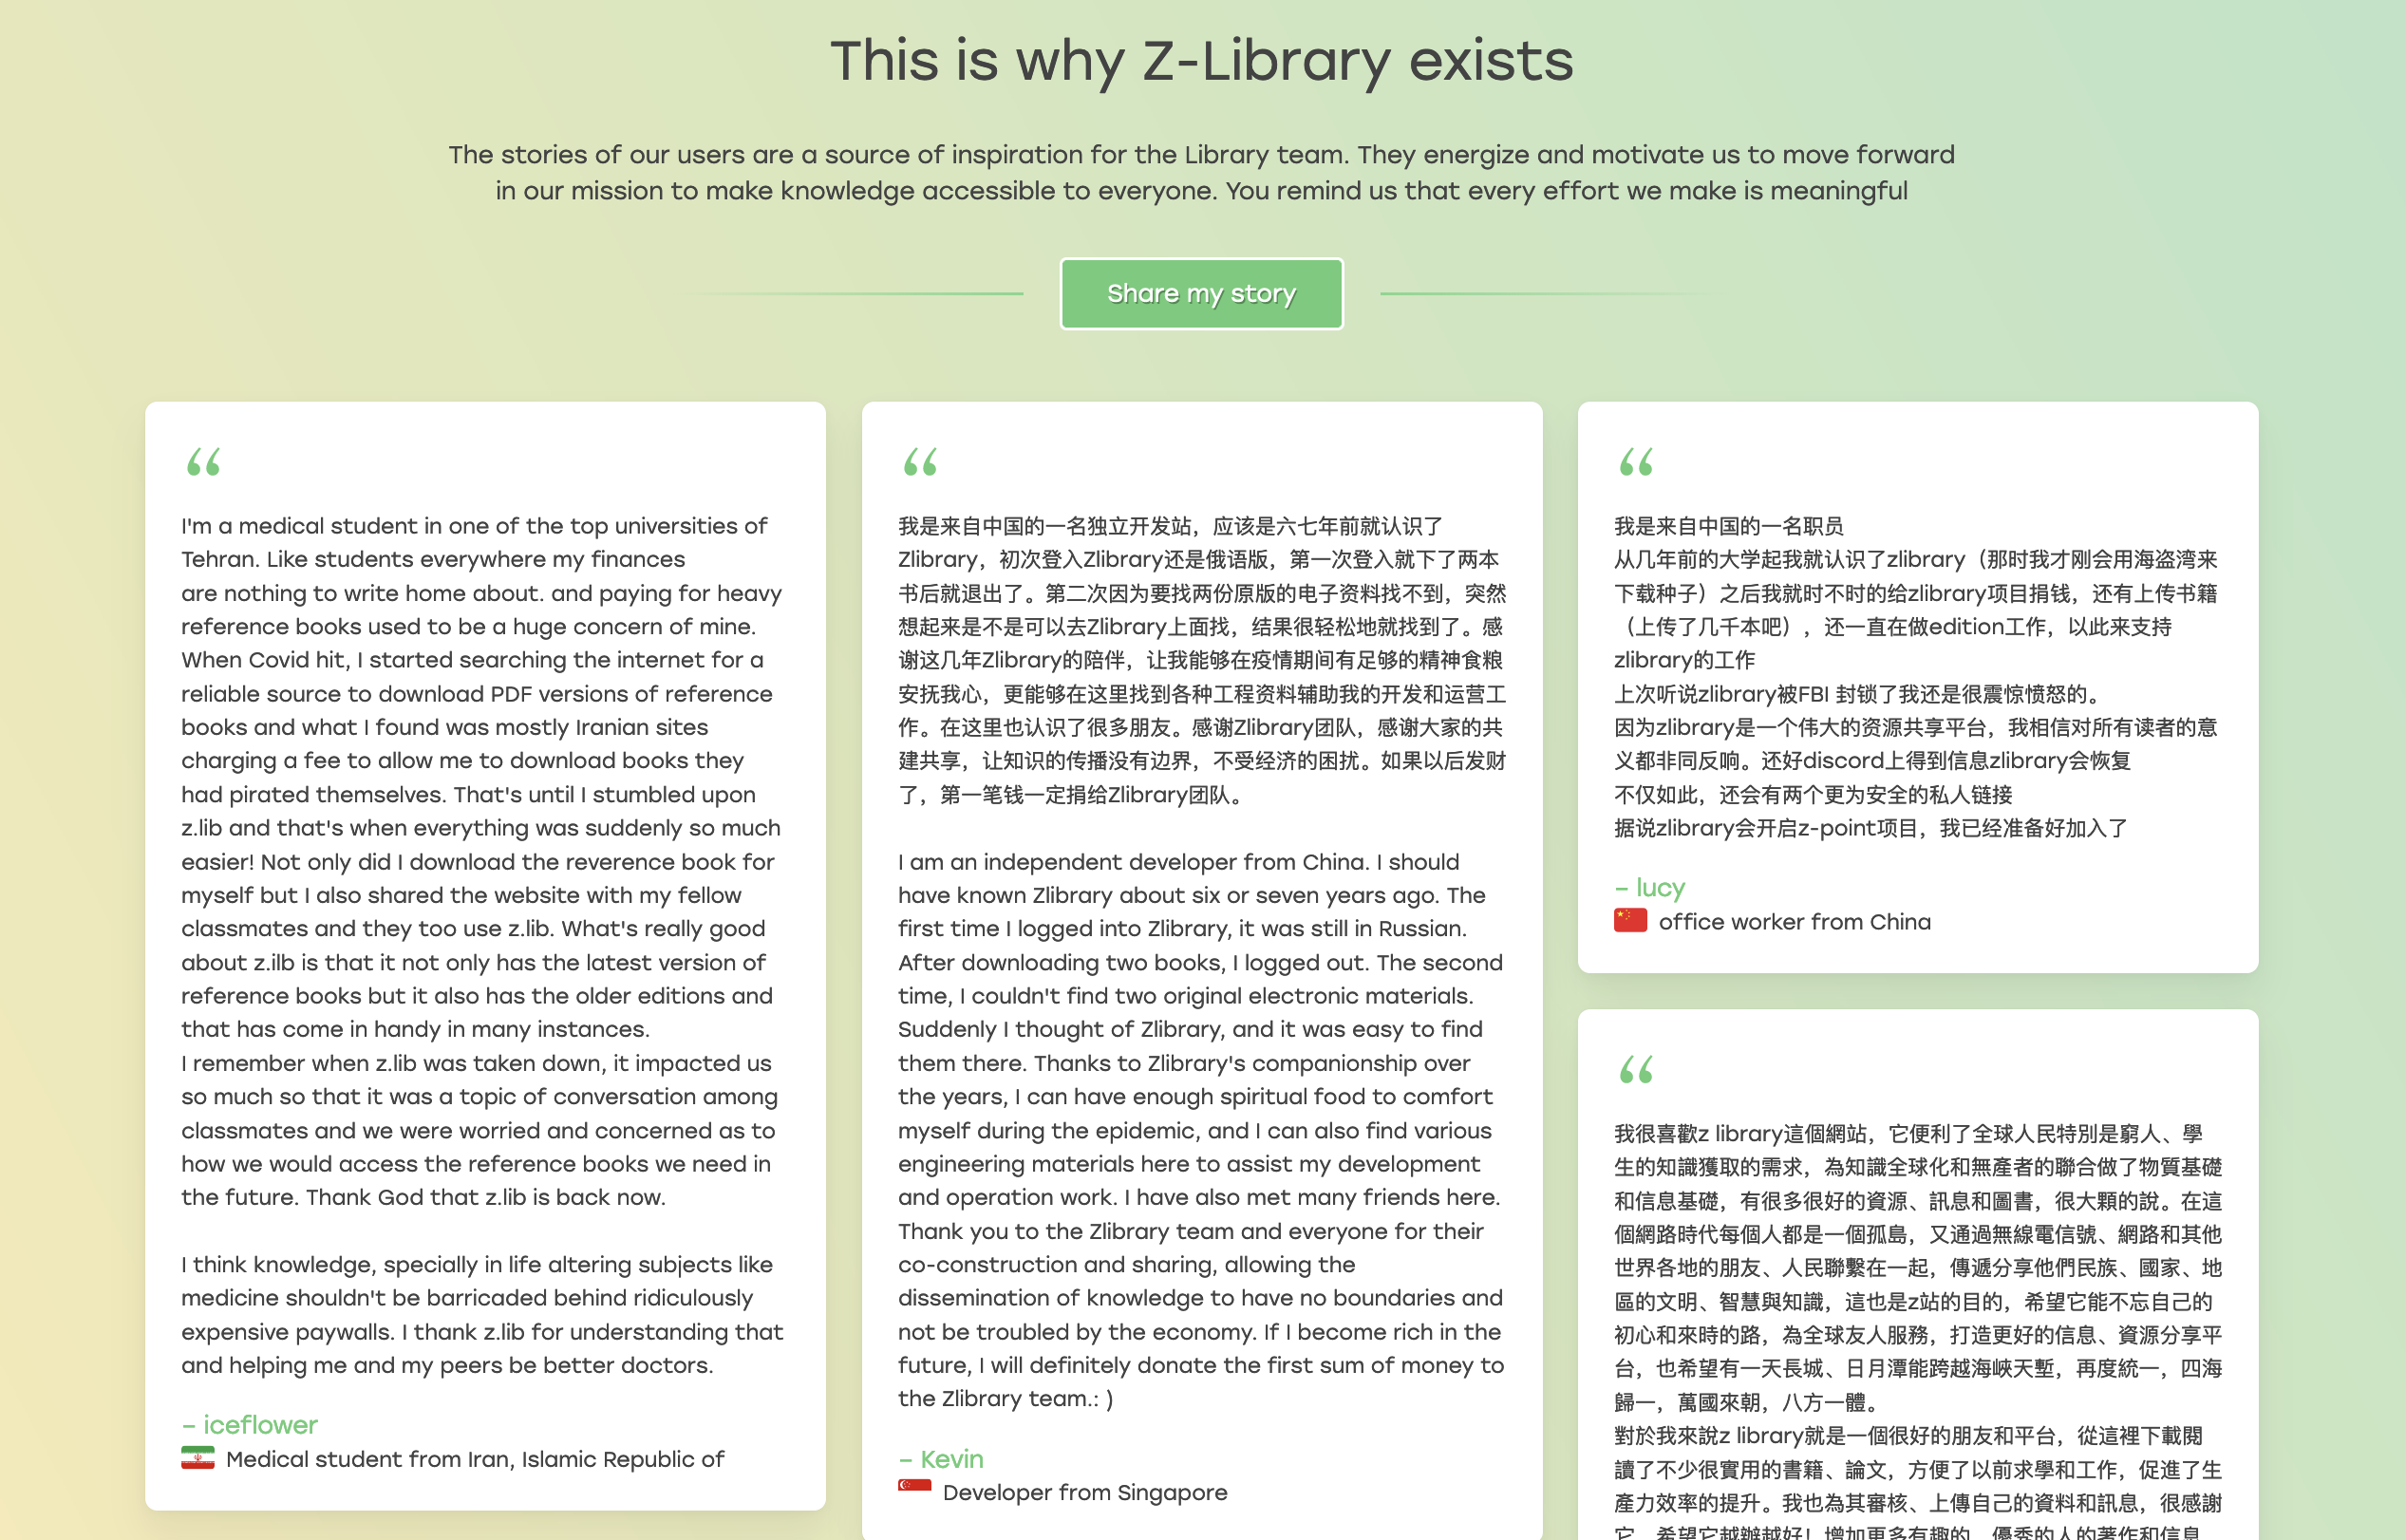Click the Share my story button
The image size is (2406, 1540).
[x=1201, y=294]
